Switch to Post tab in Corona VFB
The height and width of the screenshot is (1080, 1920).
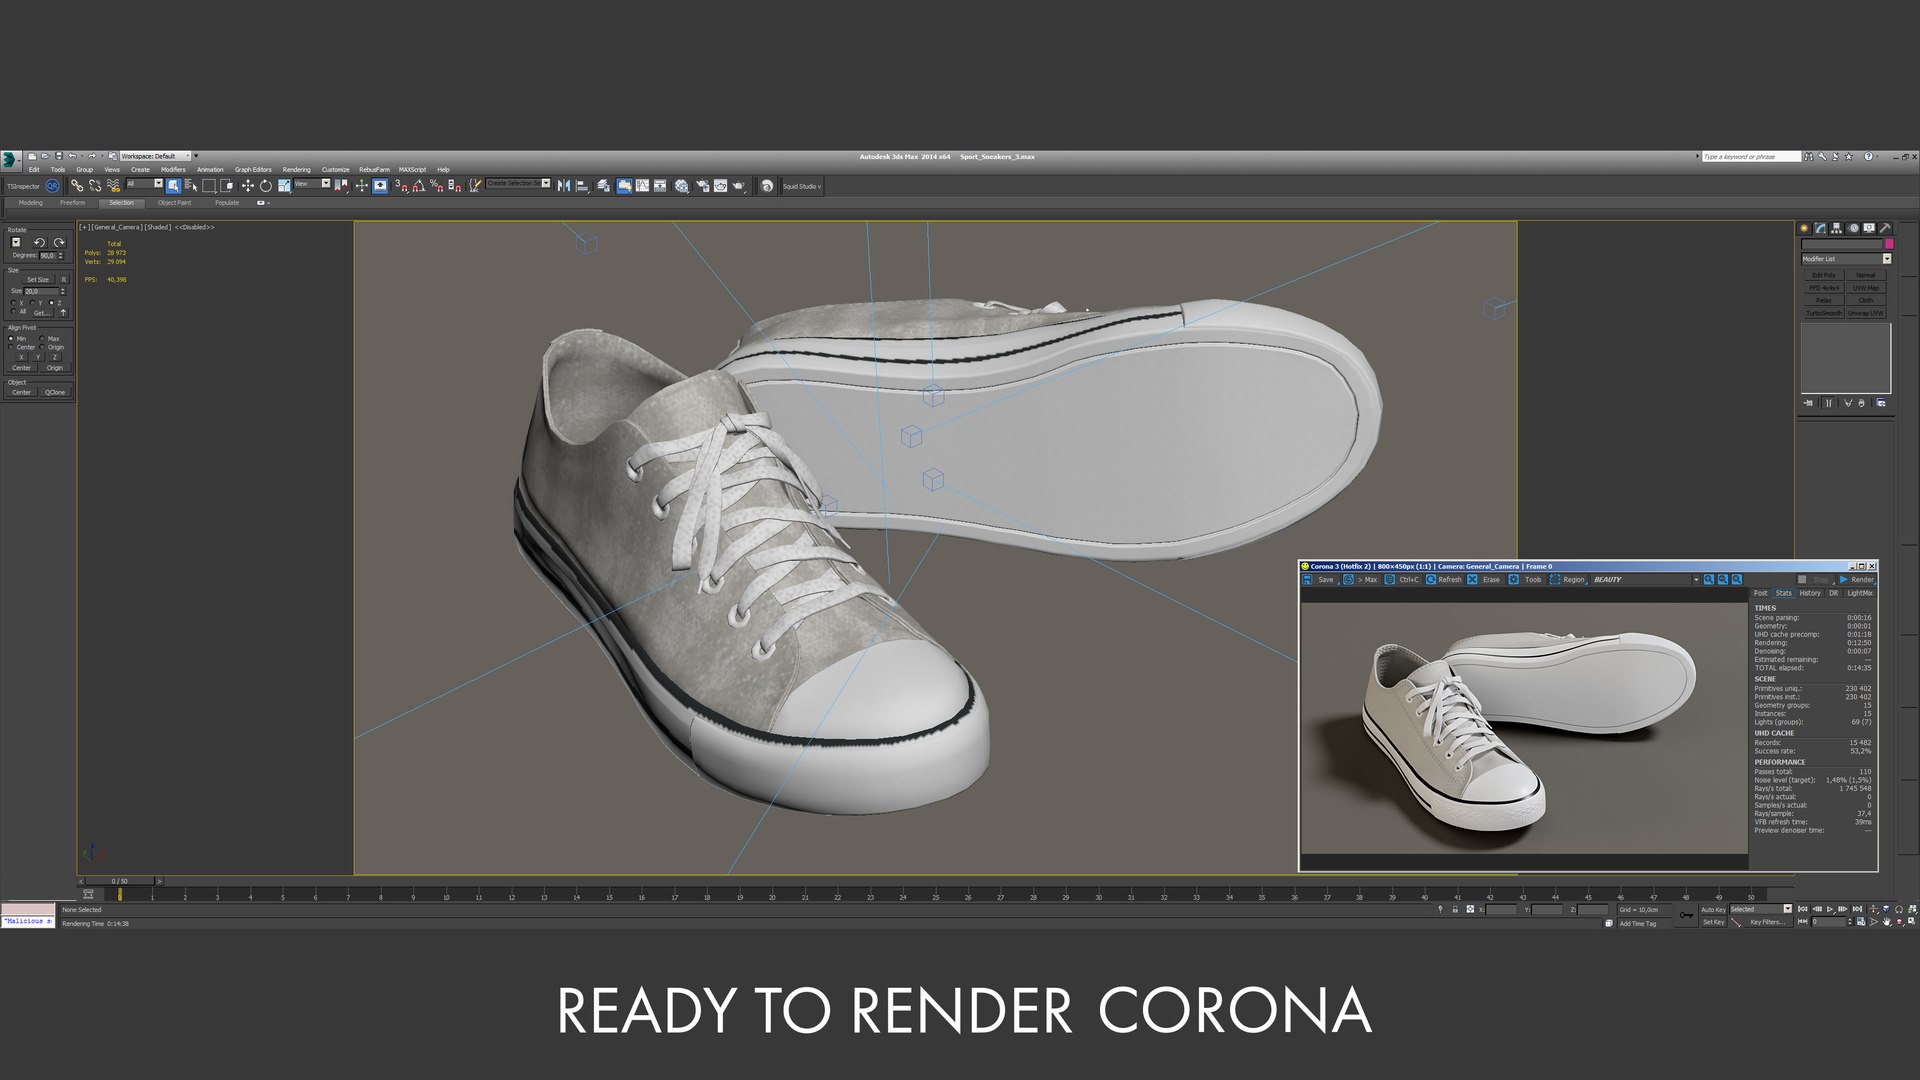[1760, 593]
